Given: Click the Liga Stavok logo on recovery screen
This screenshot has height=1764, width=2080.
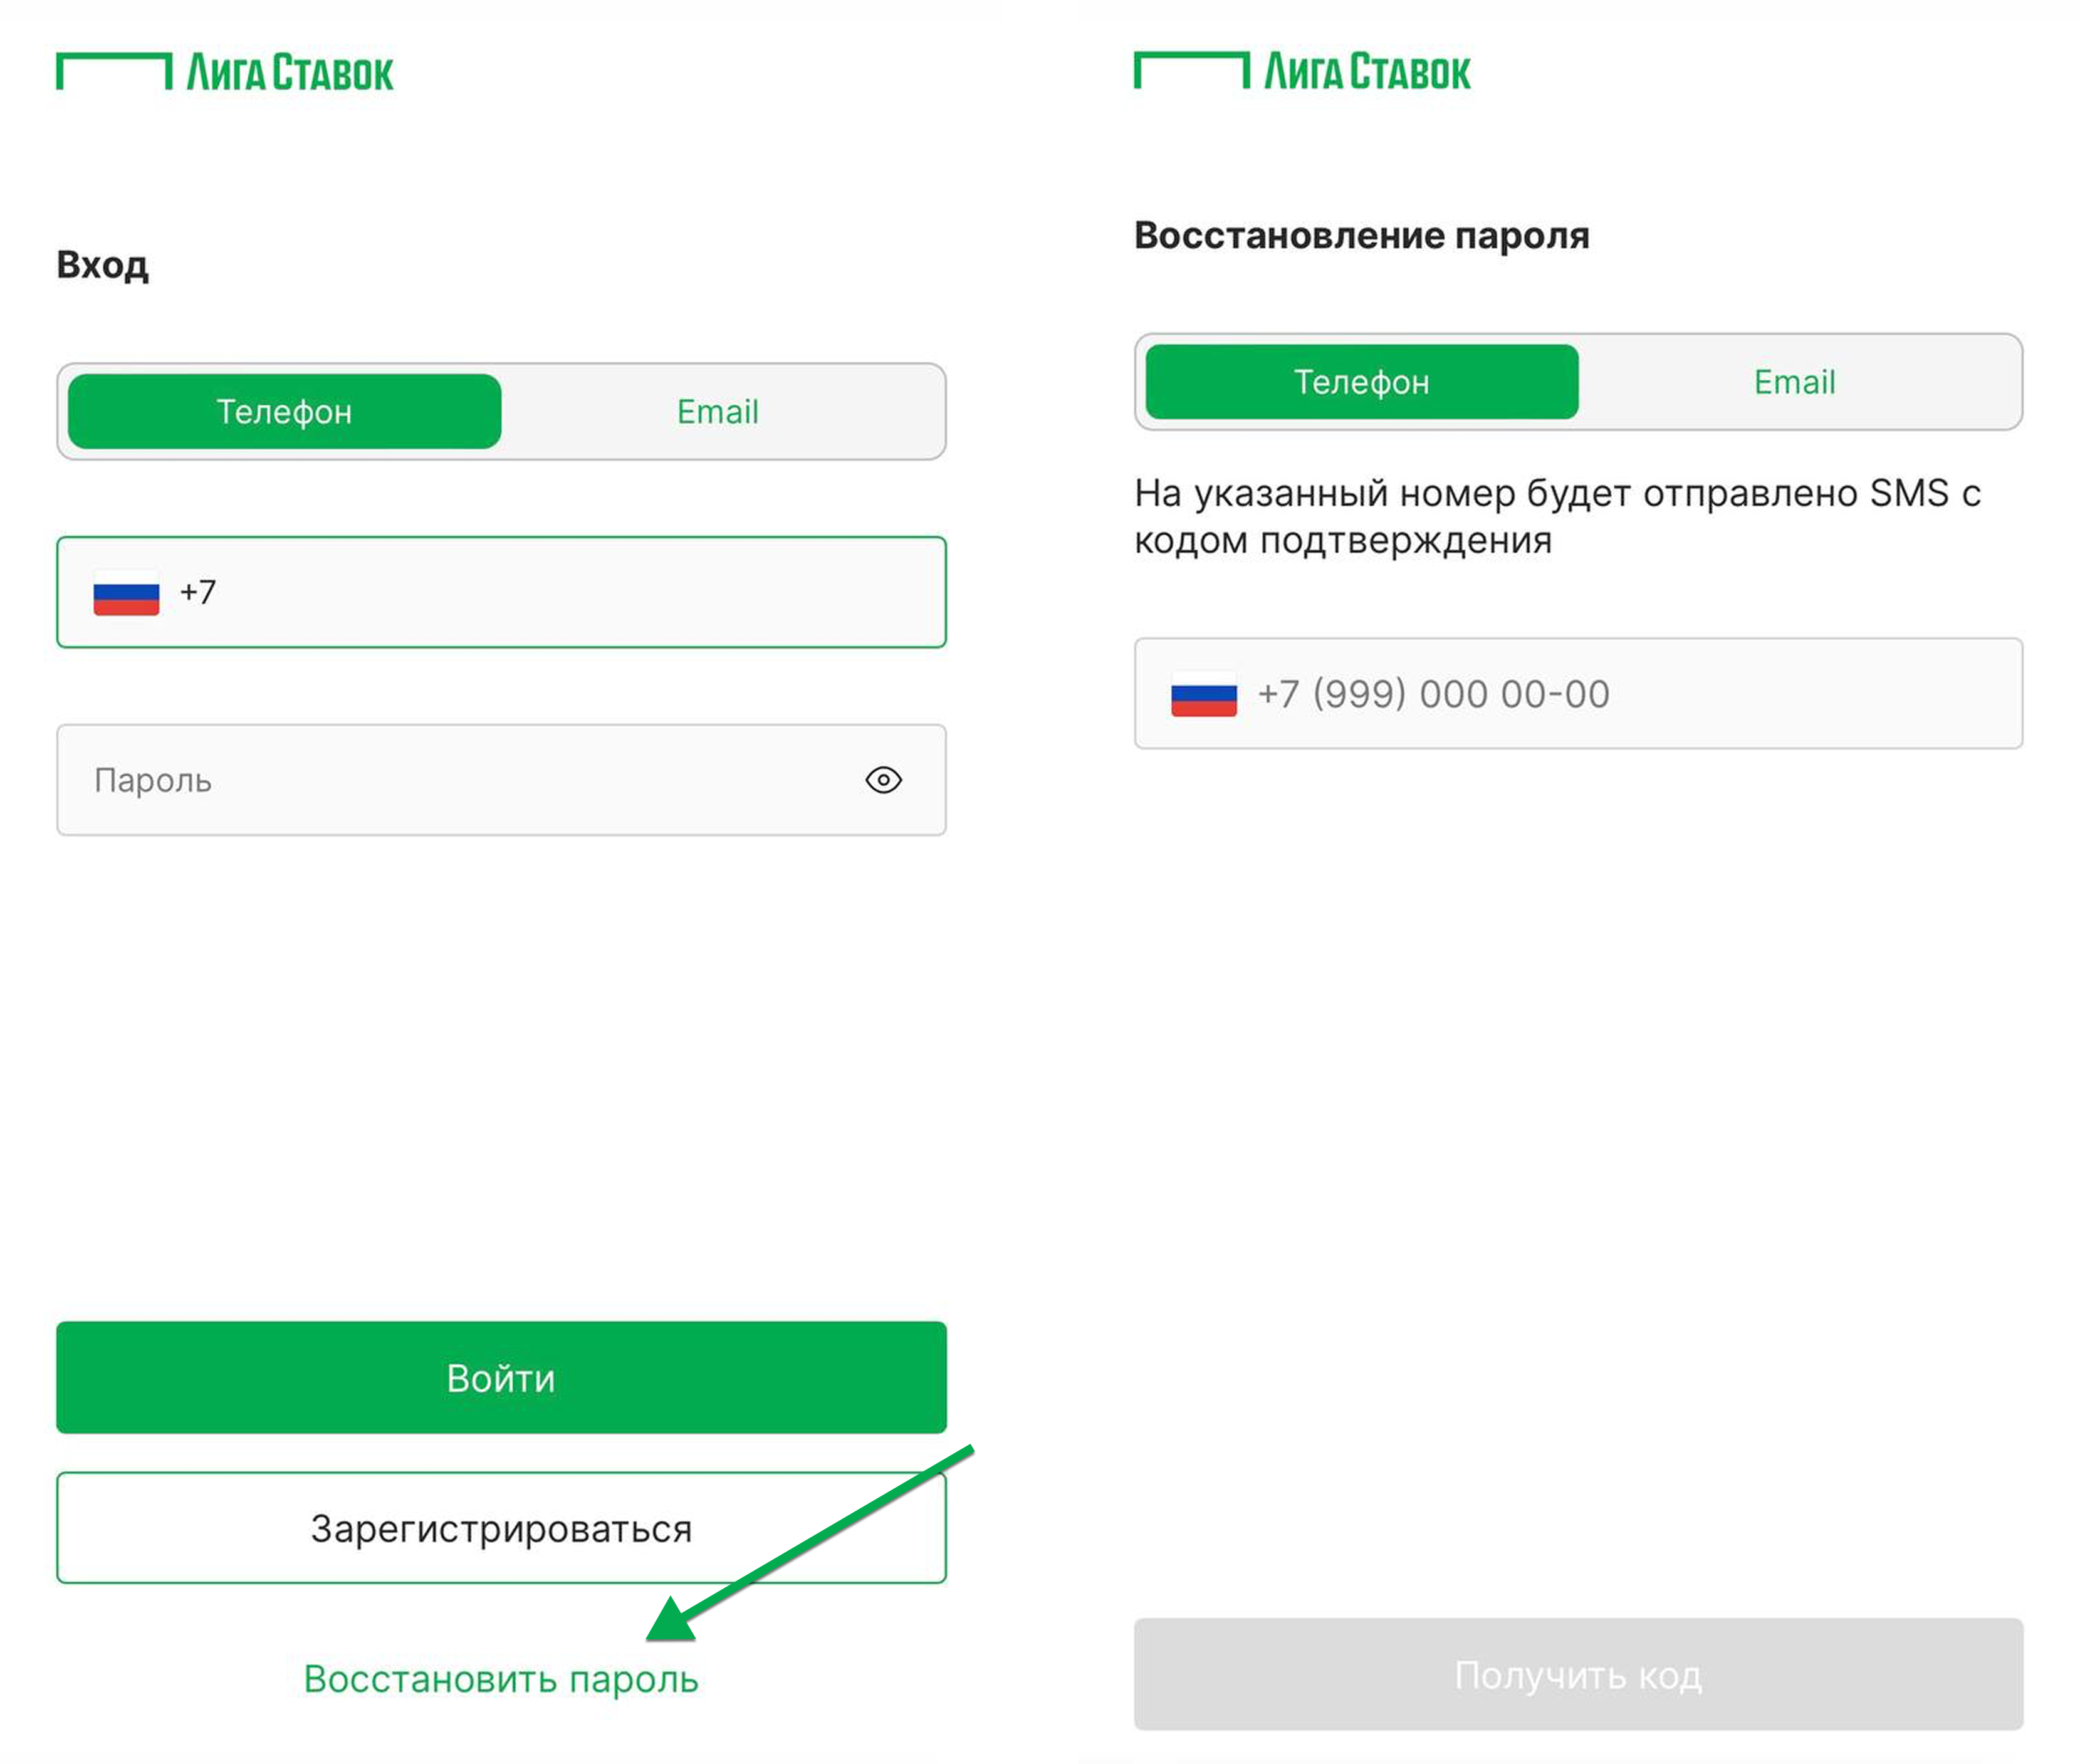Looking at the screenshot, I should coord(1302,71).
